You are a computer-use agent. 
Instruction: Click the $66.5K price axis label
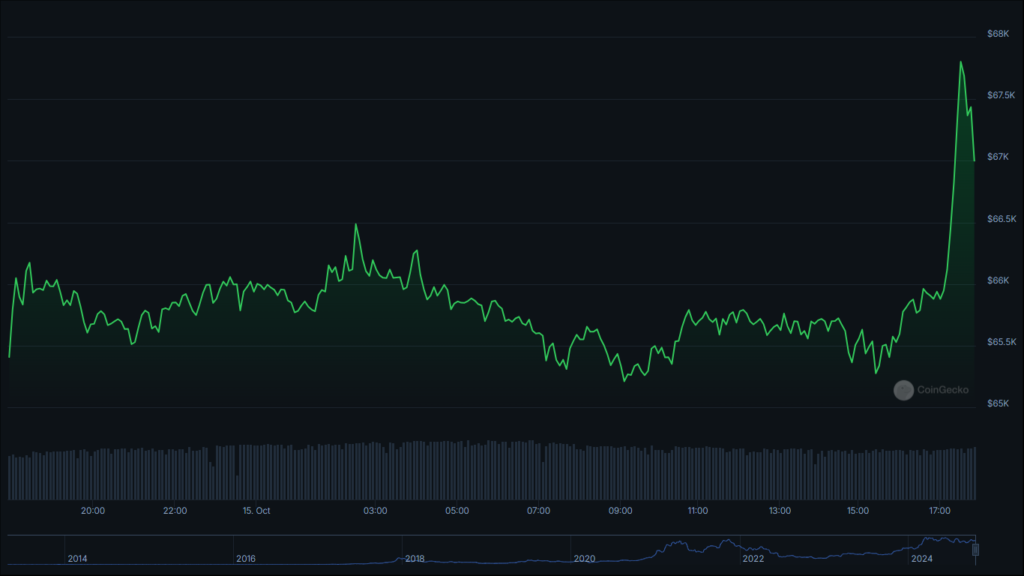[x=1001, y=219]
